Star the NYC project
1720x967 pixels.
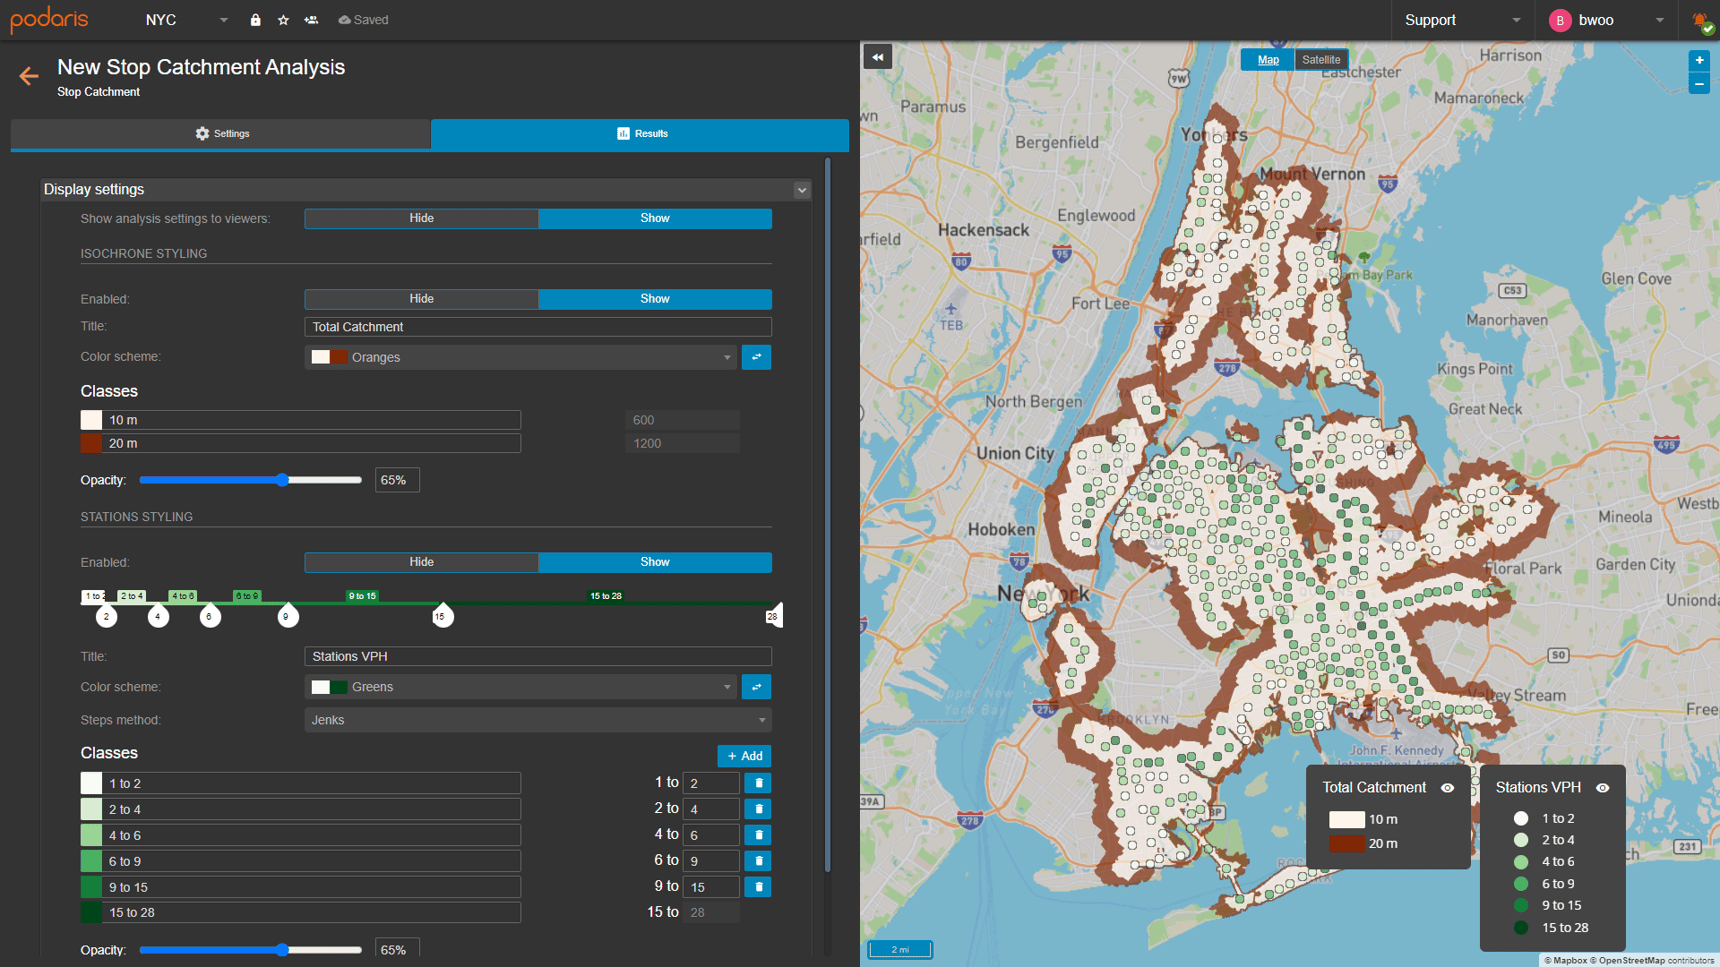(283, 20)
